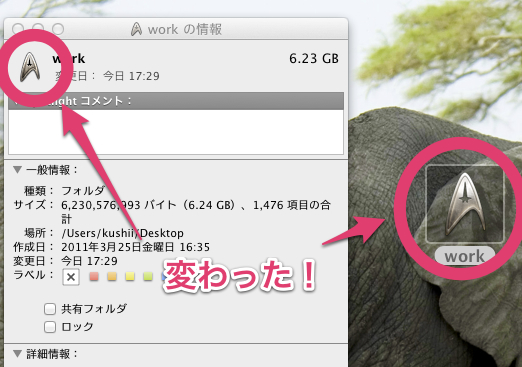Select the no-label X button
This screenshot has height=367, width=522.
pyautogui.click(x=71, y=277)
